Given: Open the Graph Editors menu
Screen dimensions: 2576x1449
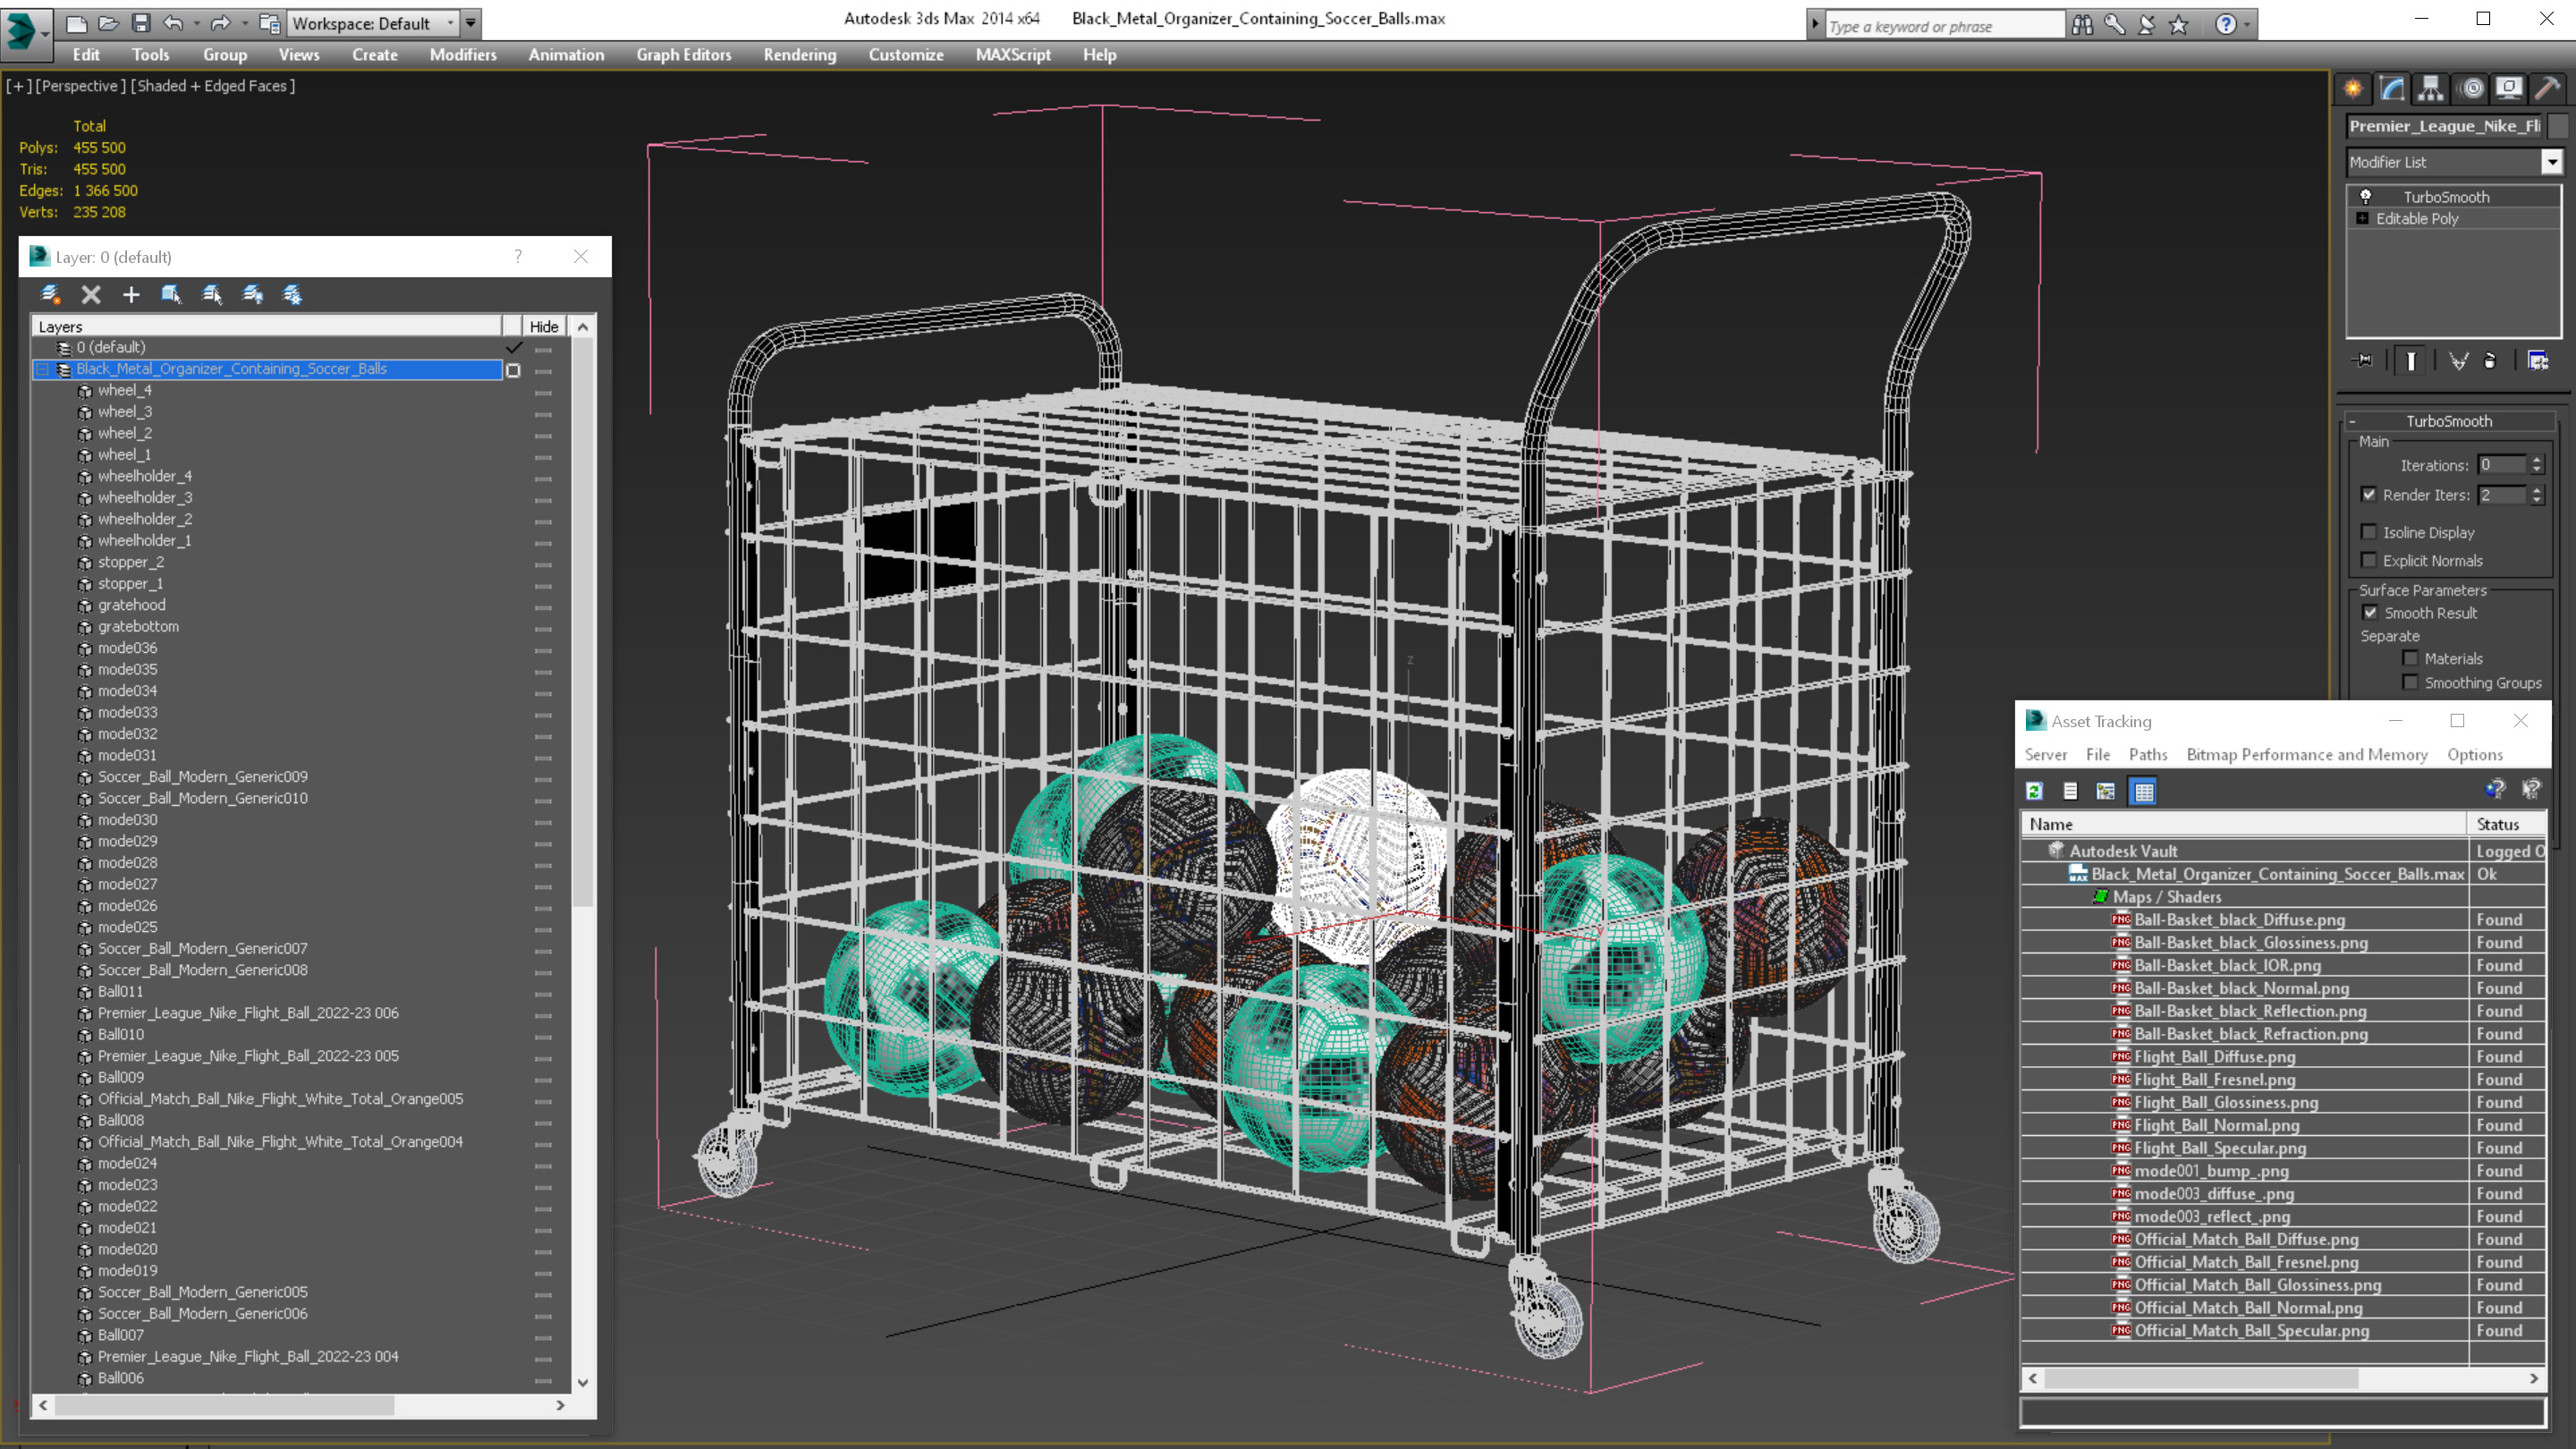Looking at the screenshot, I should coord(684,55).
